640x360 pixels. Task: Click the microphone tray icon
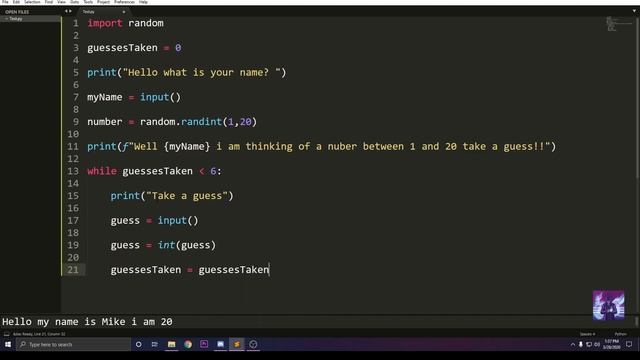pyautogui.click(x=580, y=344)
